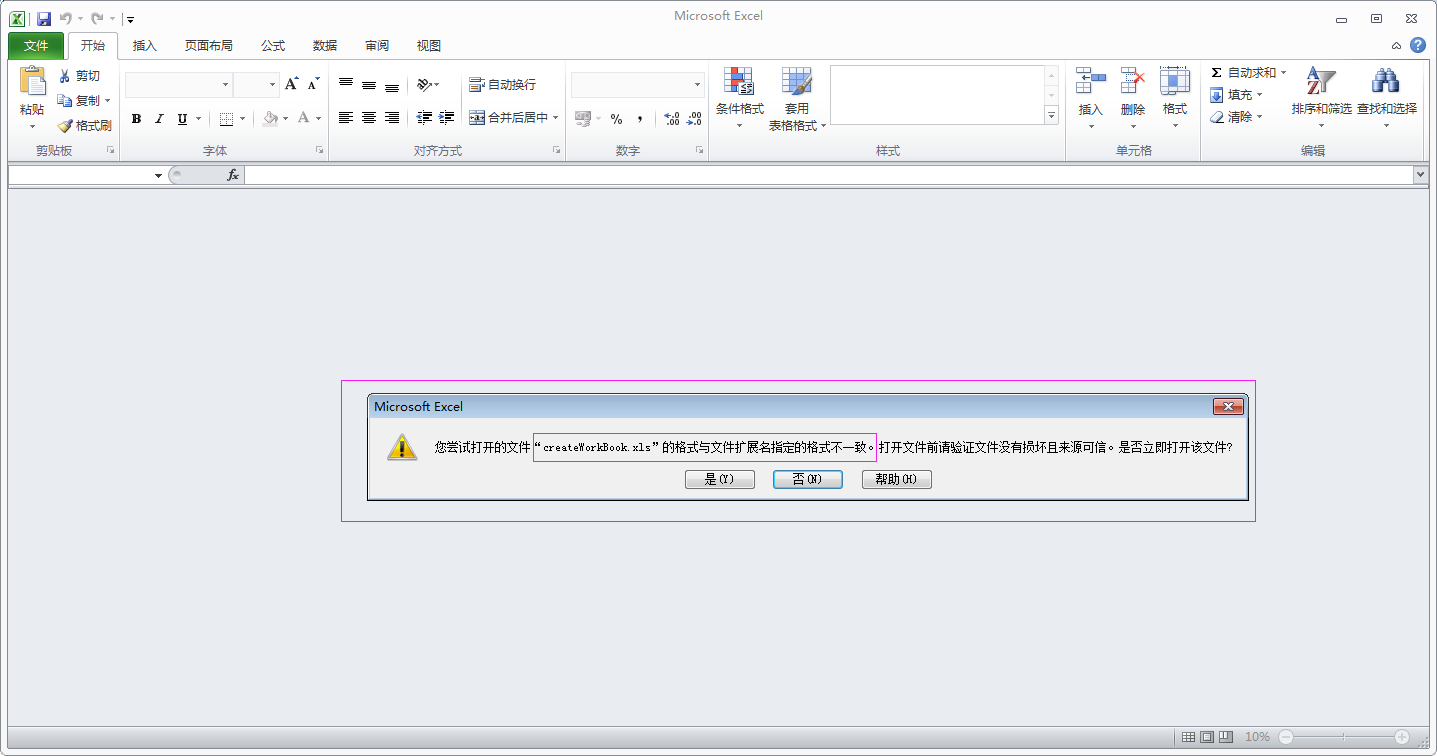Click the increase font size icon

(x=291, y=84)
